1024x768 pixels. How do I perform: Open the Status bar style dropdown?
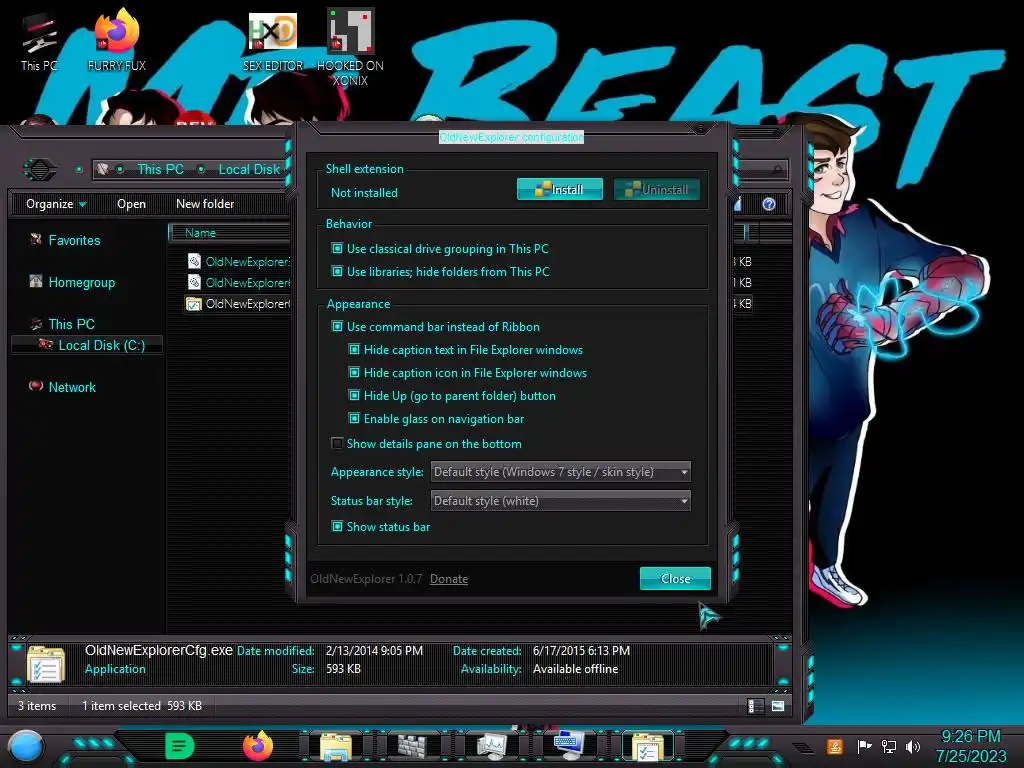click(560, 501)
